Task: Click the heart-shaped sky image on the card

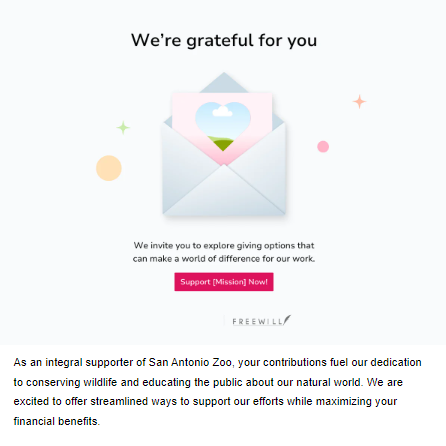Action: [x=223, y=126]
